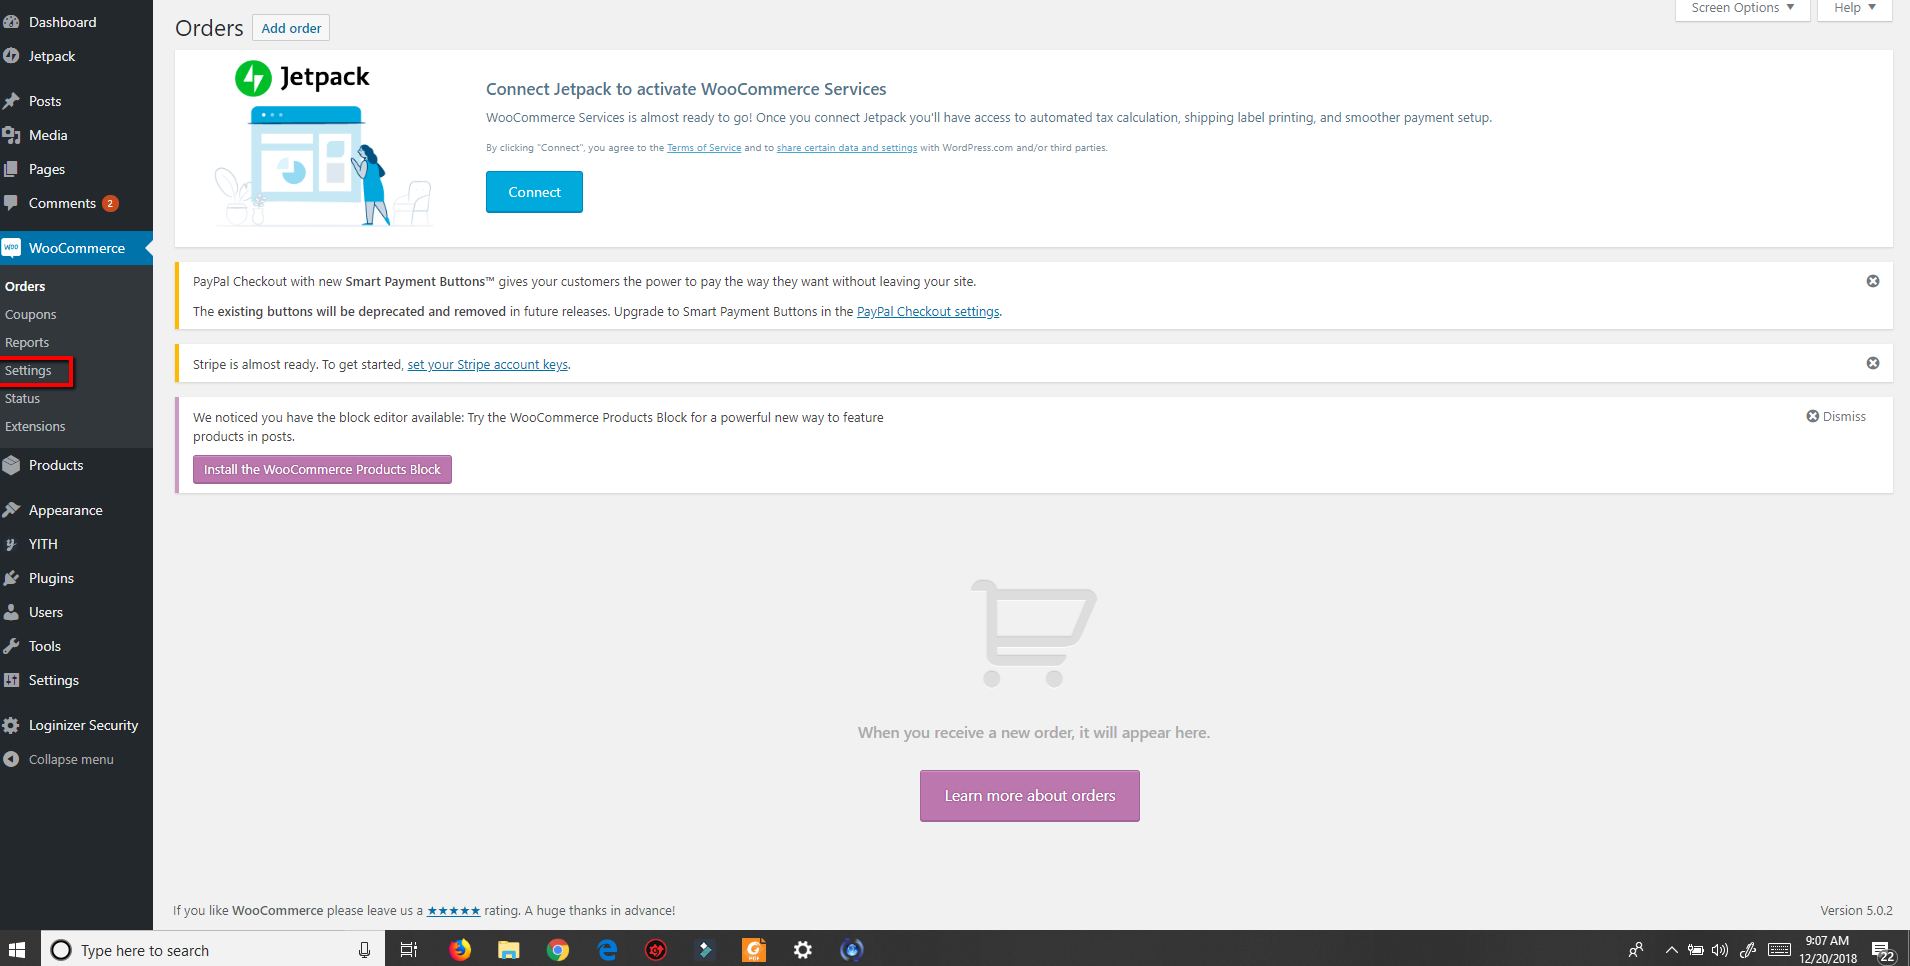This screenshot has width=1910, height=966.
Task: Dismiss the Products Block notice
Action: tap(1836, 416)
